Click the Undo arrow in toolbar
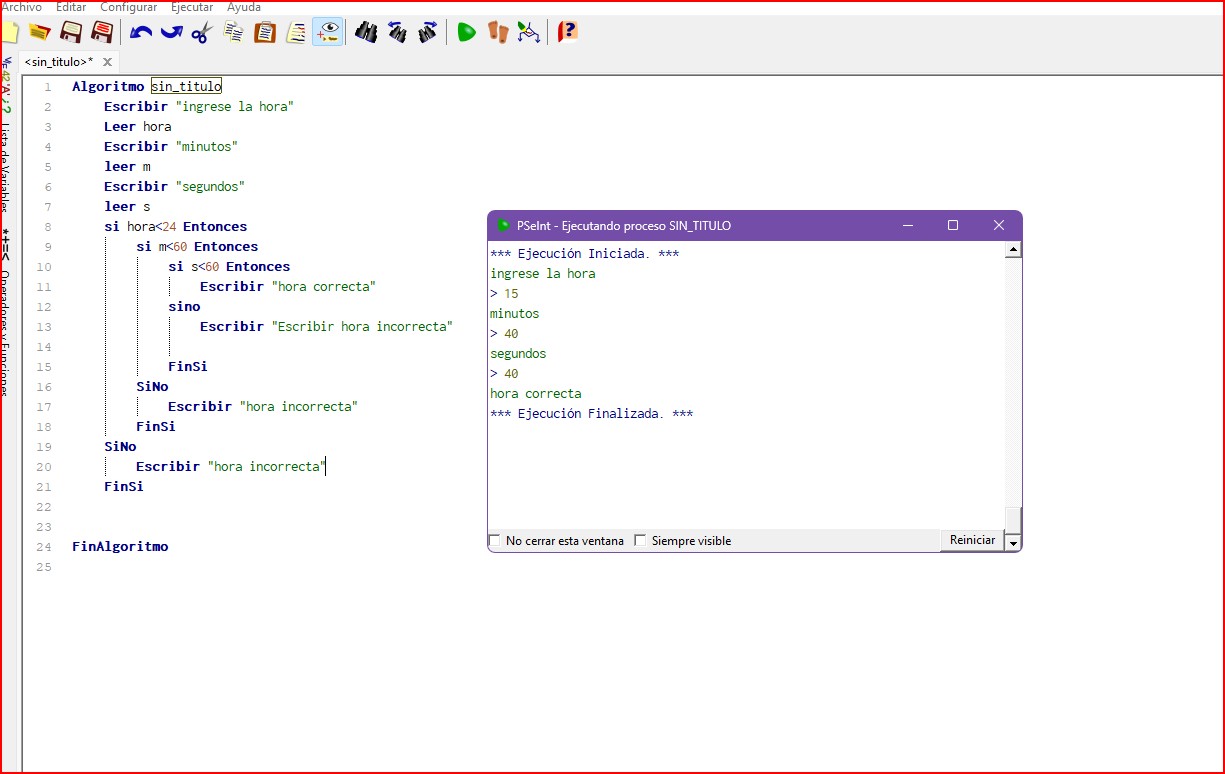1225x774 pixels. [x=141, y=32]
